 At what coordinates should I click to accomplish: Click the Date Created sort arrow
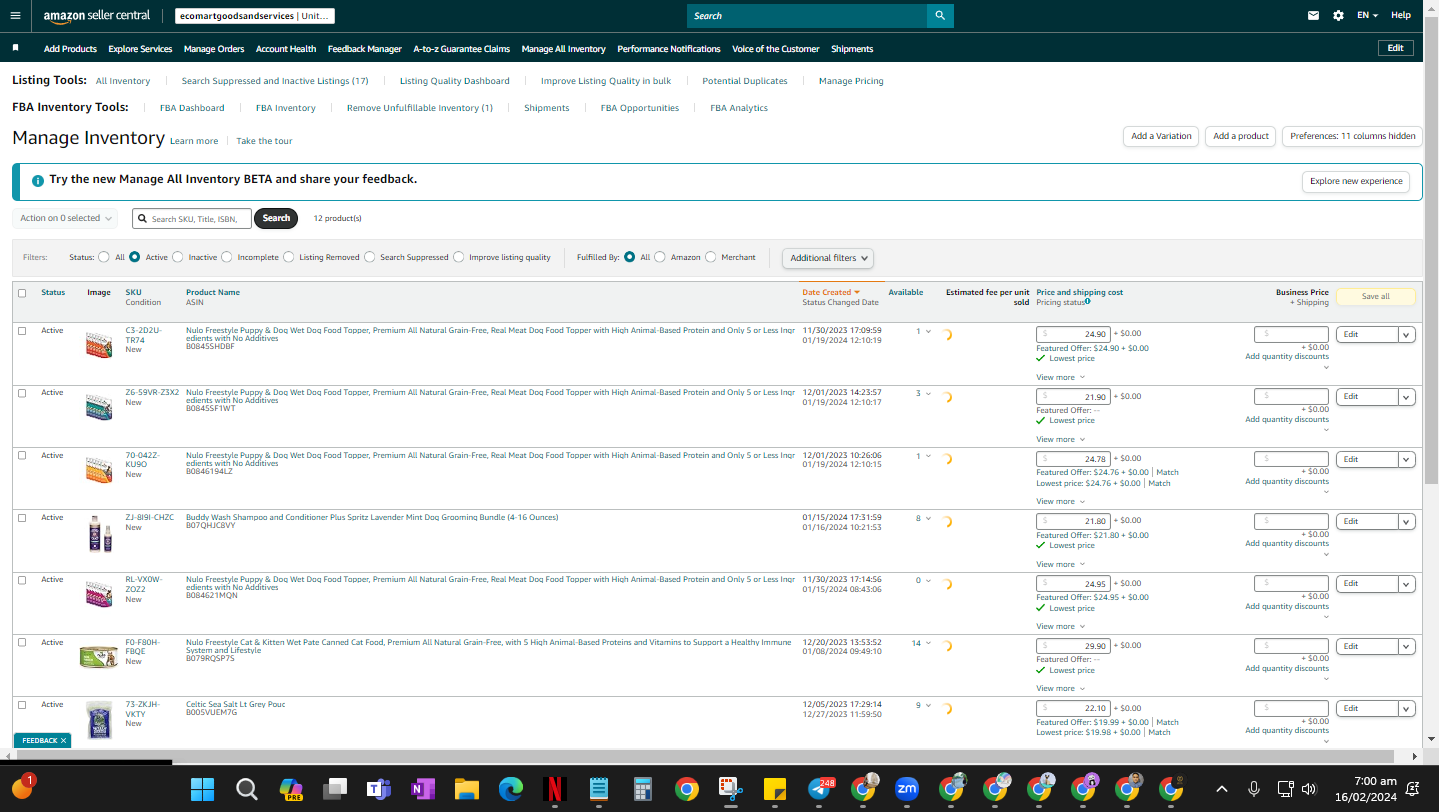857,292
